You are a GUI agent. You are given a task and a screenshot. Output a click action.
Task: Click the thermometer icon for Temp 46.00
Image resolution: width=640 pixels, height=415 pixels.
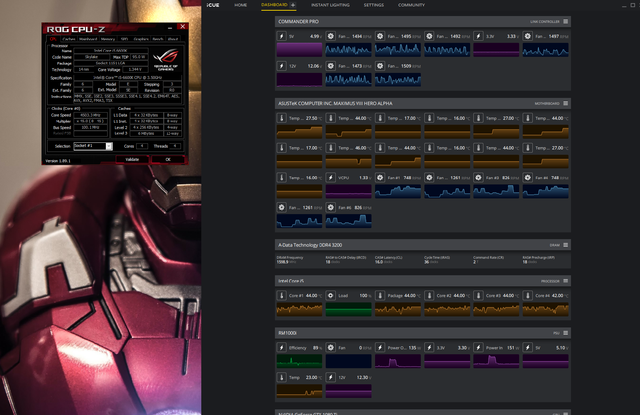(331, 148)
